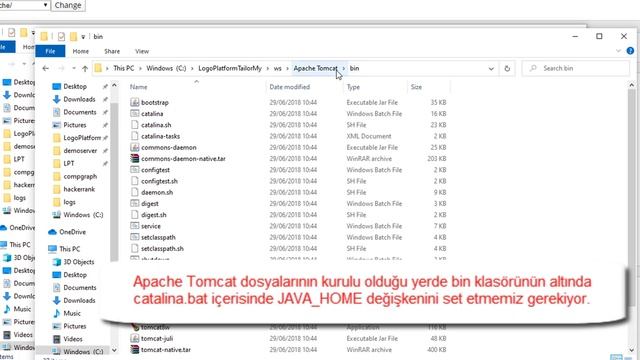Go back with the Back arrow
640x360 pixels.
pyautogui.click(x=46, y=68)
